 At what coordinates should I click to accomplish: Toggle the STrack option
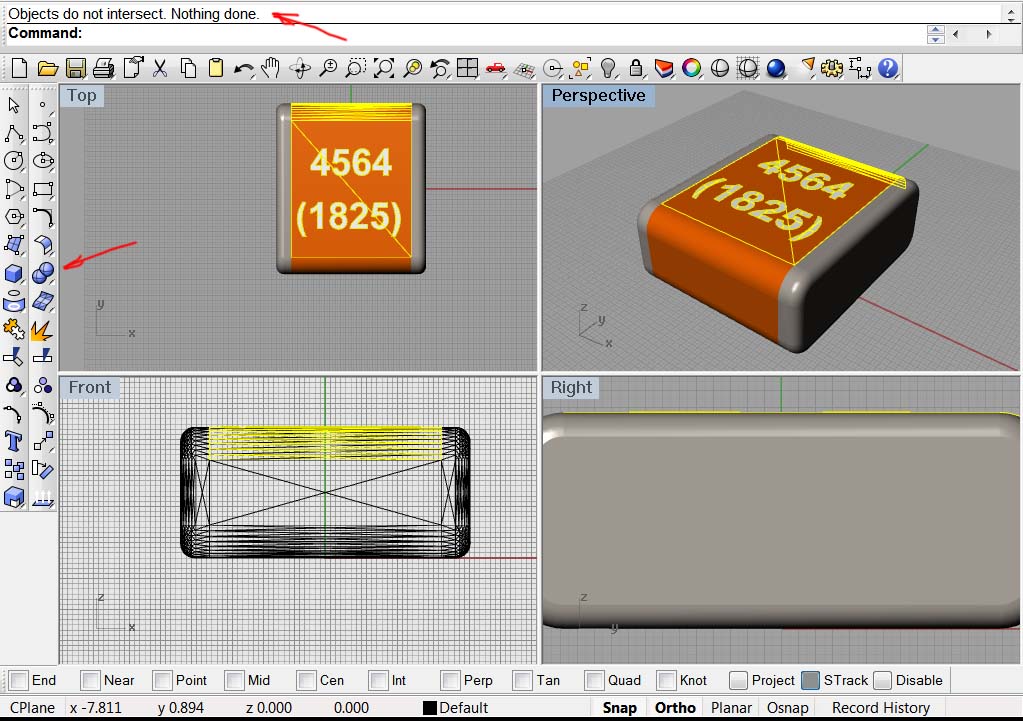pos(810,681)
